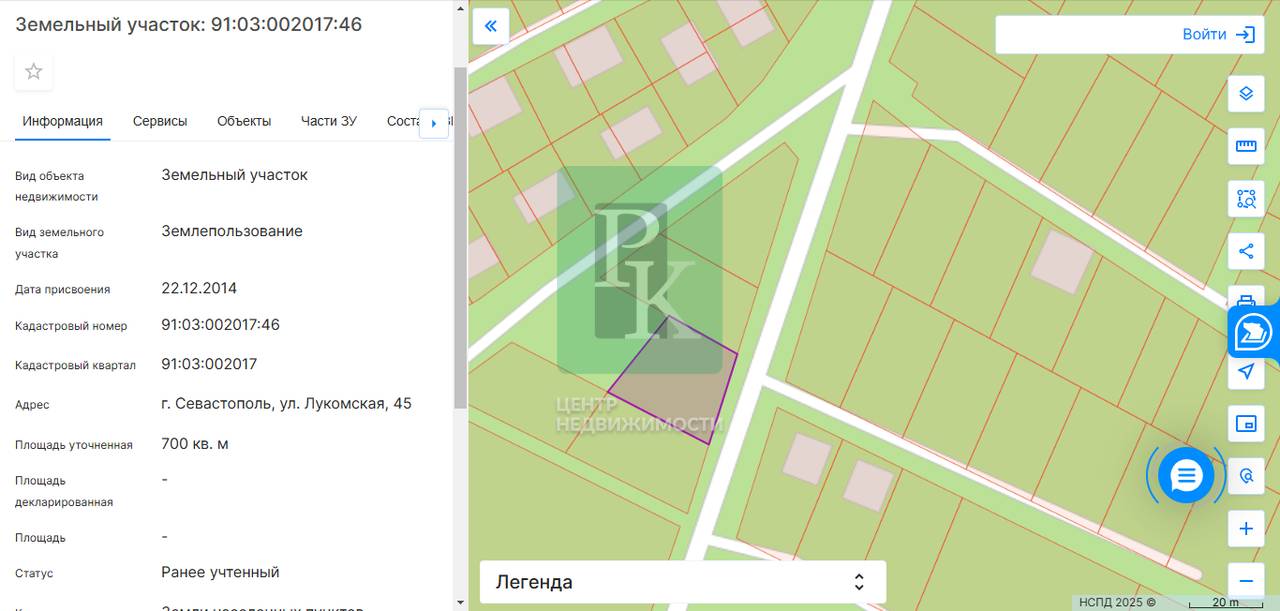
Task: Open the overview mini-map icon
Action: [x=1246, y=424]
